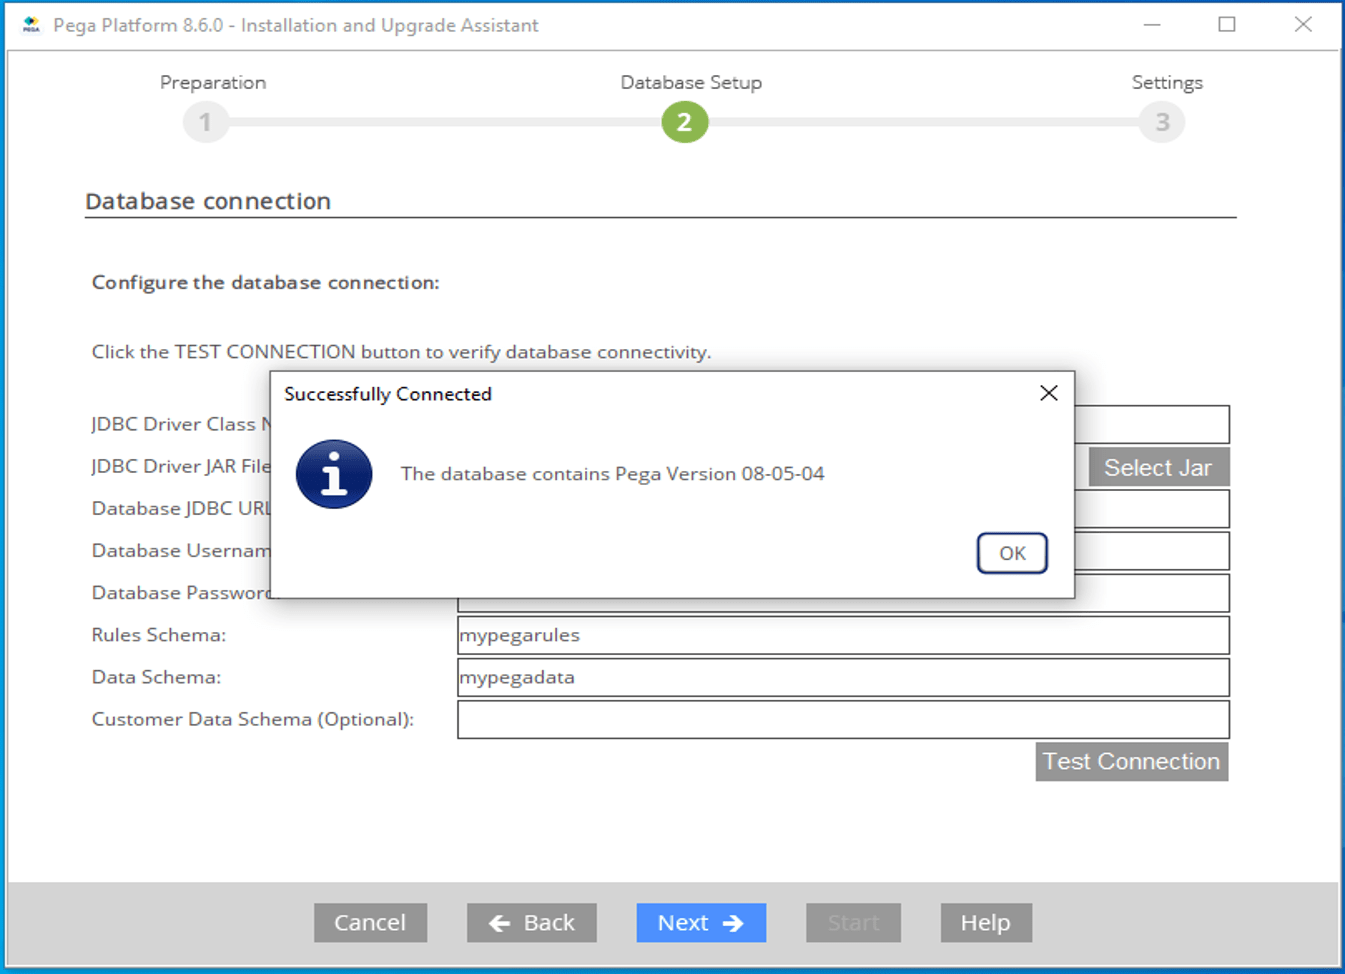Select the Preparation step label

(x=212, y=82)
